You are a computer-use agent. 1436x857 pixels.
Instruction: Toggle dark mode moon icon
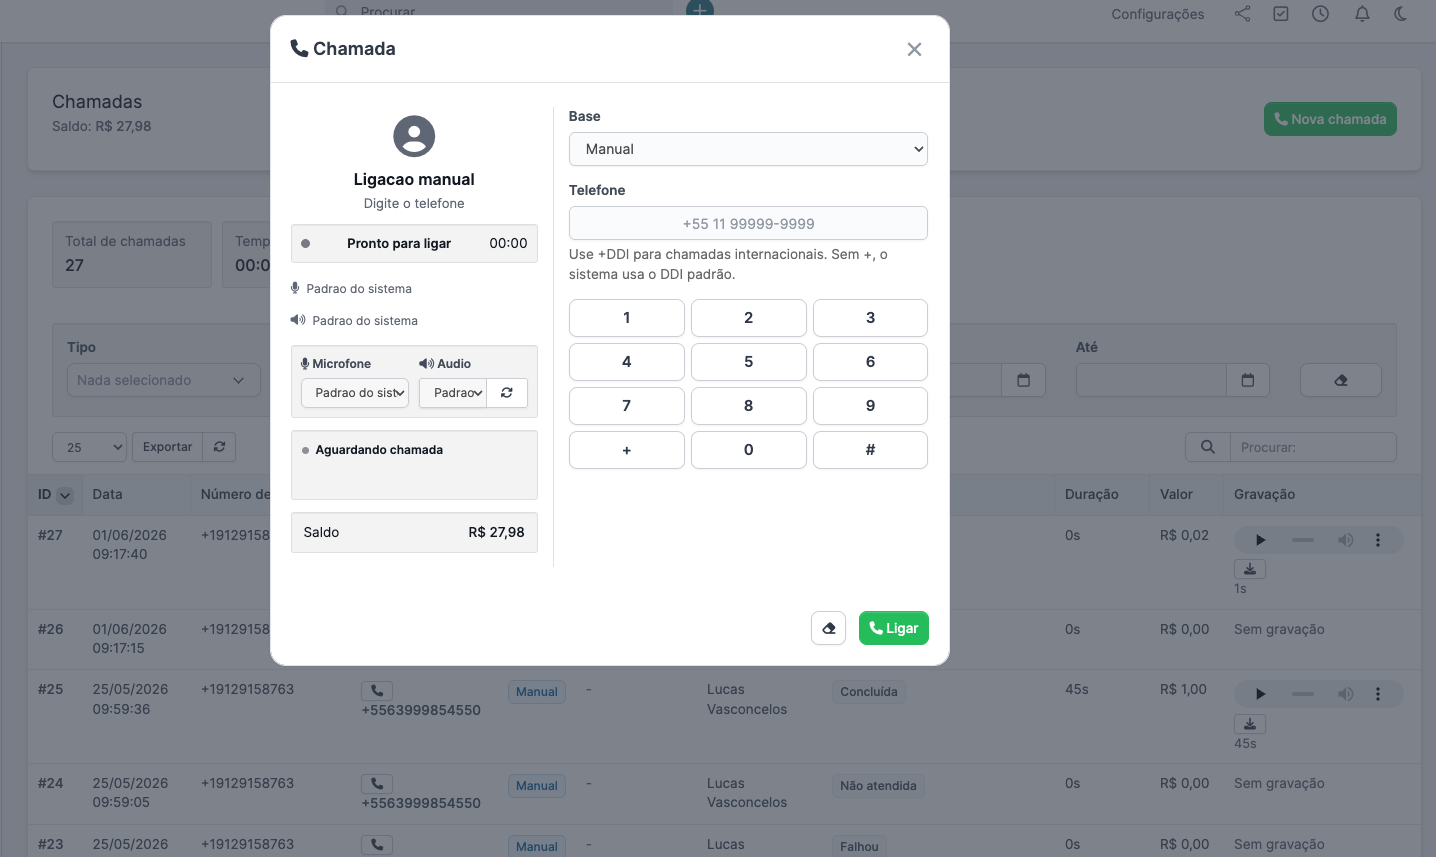tap(1400, 14)
